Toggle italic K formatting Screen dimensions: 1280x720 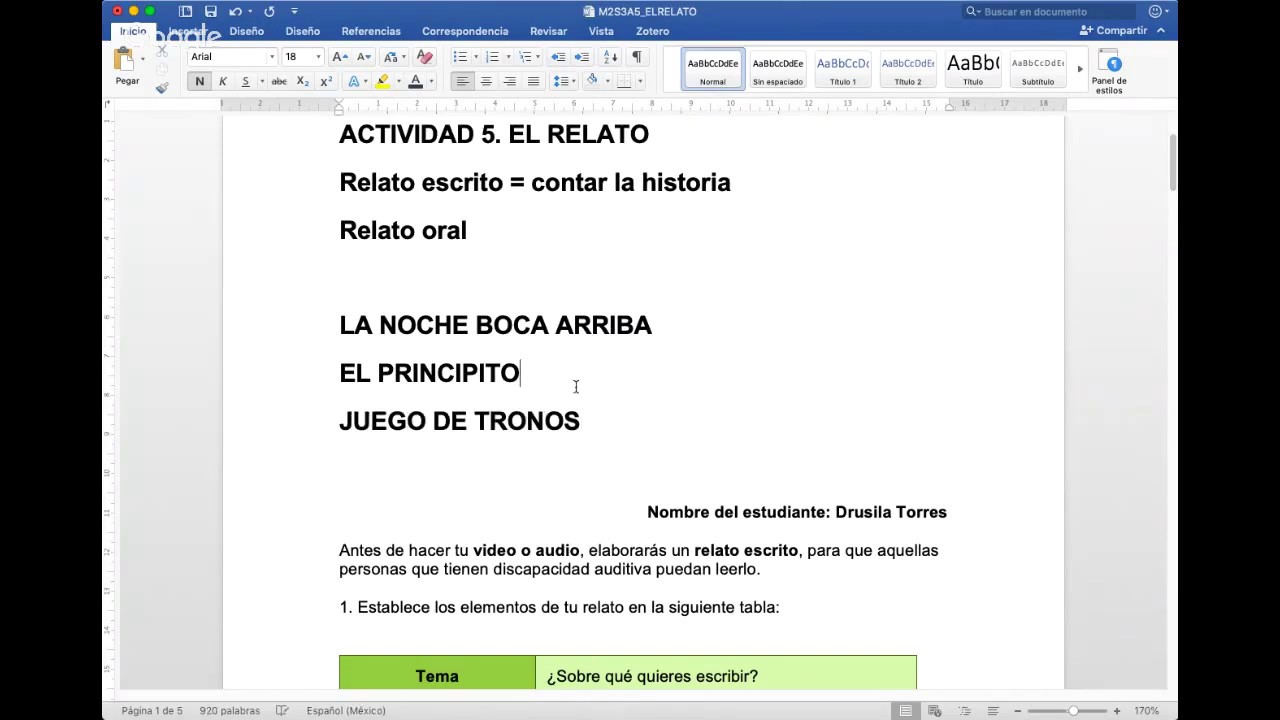point(222,82)
